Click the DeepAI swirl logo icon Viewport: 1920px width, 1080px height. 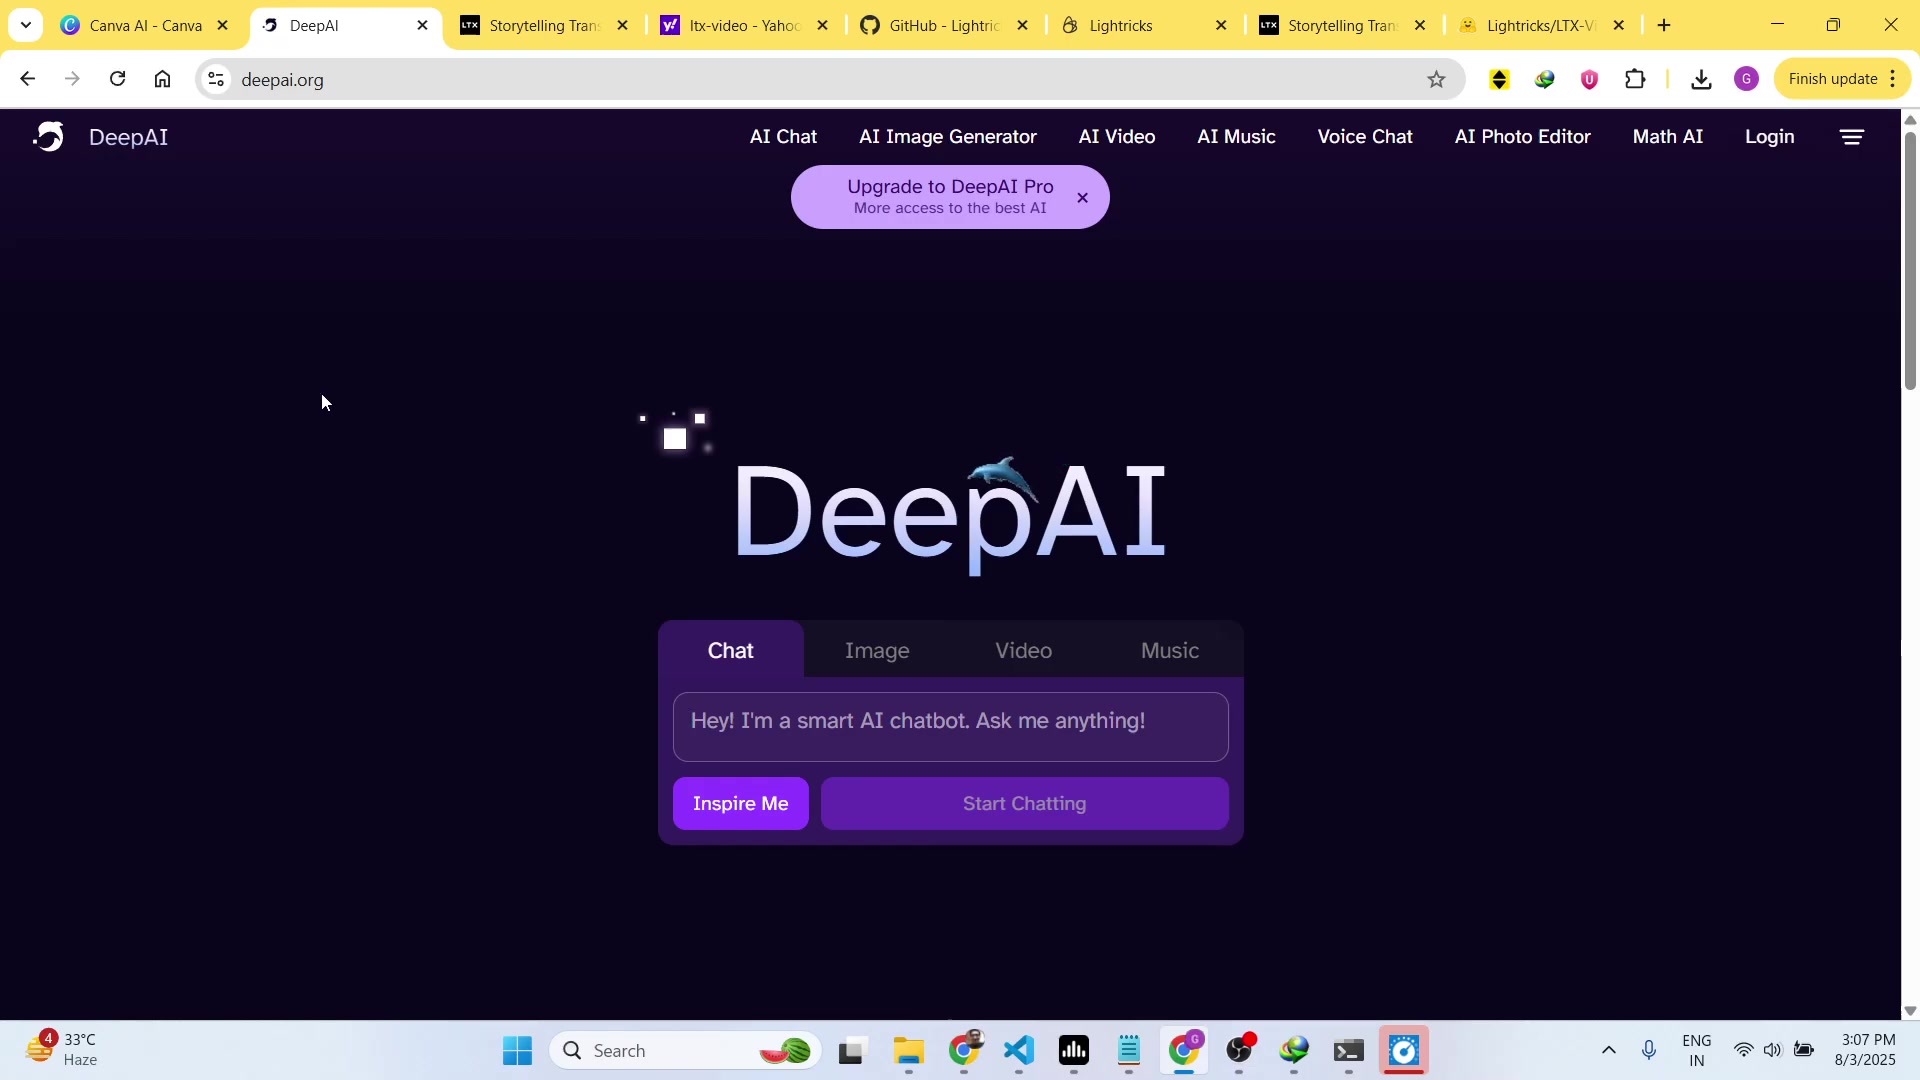(x=48, y=137)
